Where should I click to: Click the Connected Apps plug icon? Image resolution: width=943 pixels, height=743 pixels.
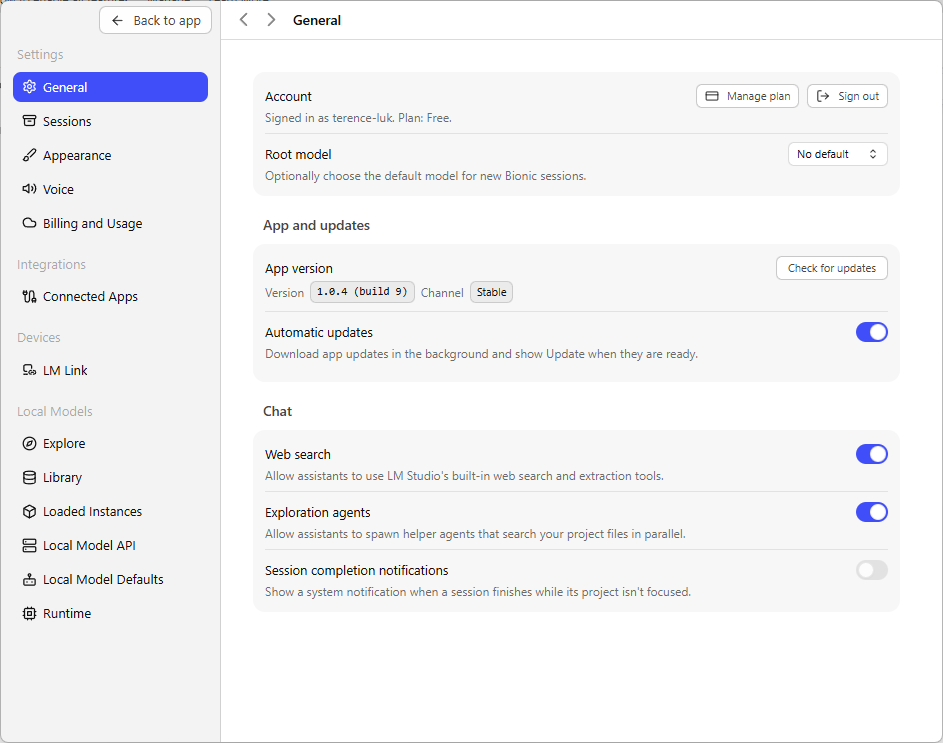29,297
